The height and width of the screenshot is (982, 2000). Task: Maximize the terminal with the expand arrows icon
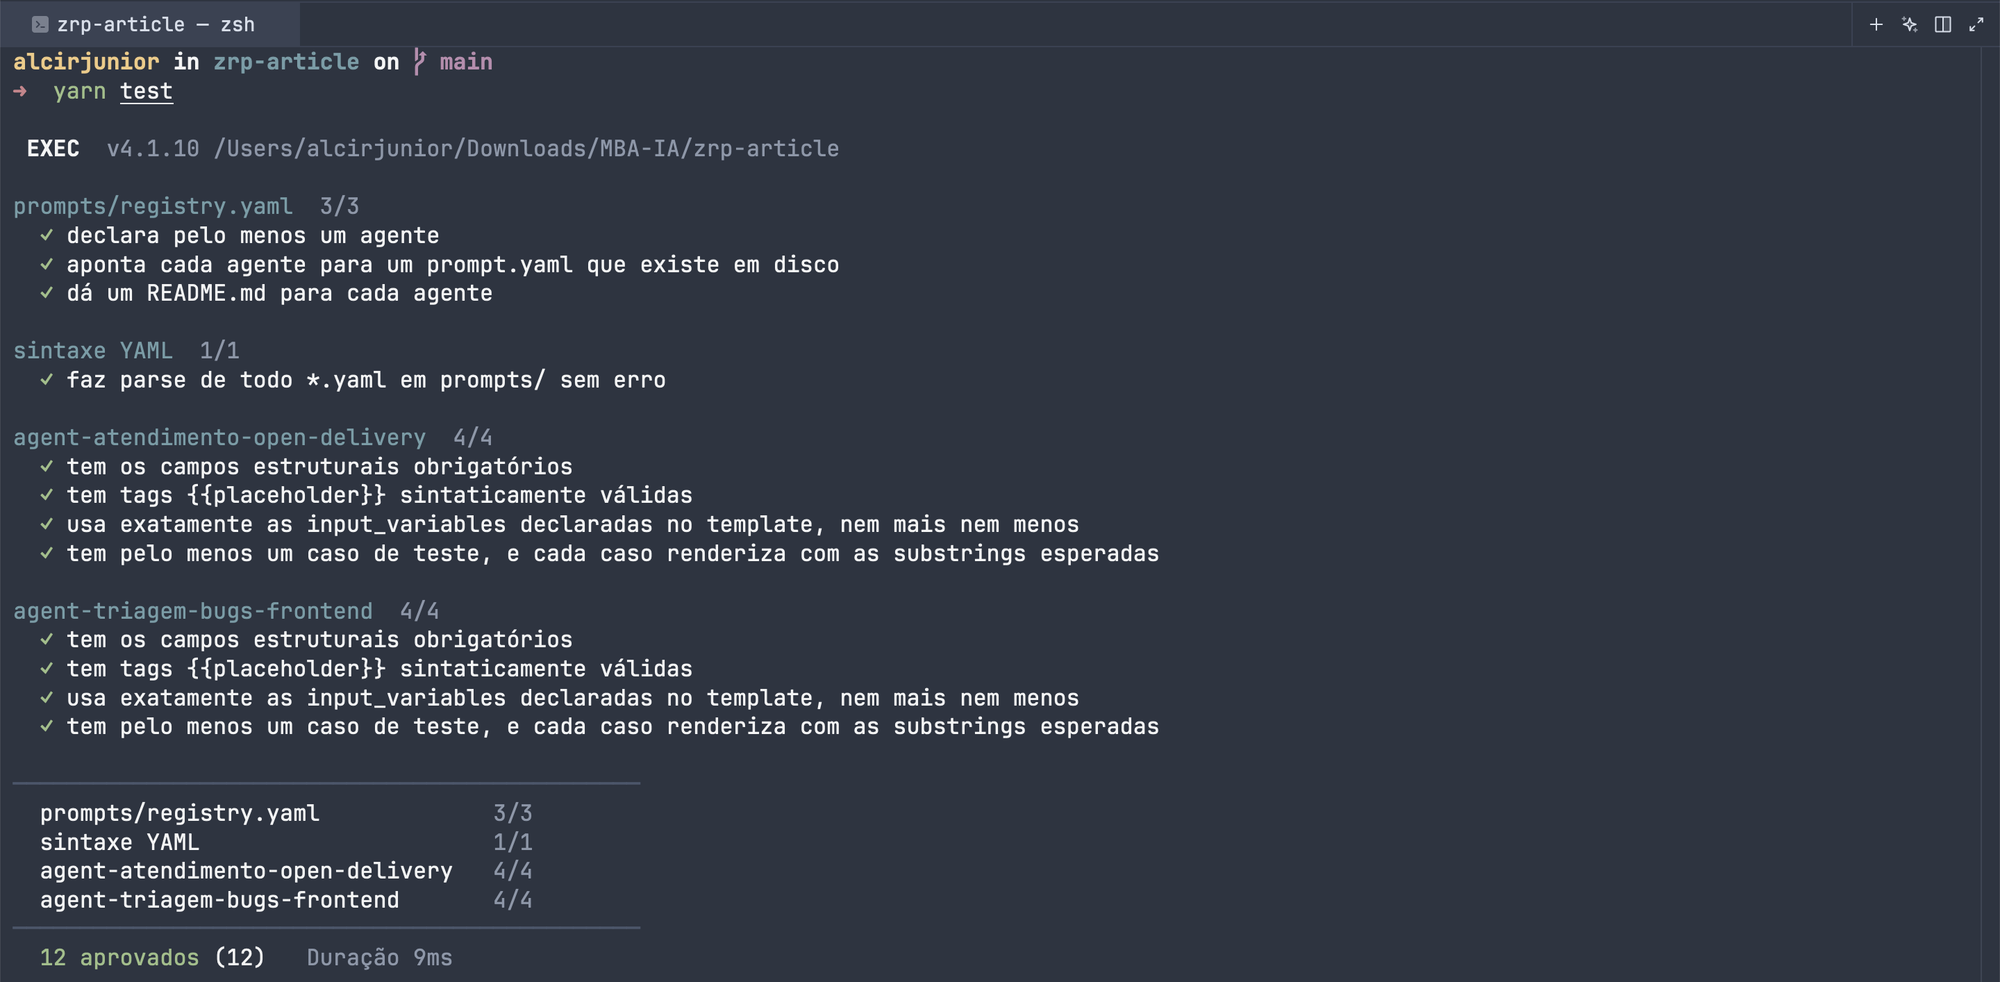tap(1976, 24)
